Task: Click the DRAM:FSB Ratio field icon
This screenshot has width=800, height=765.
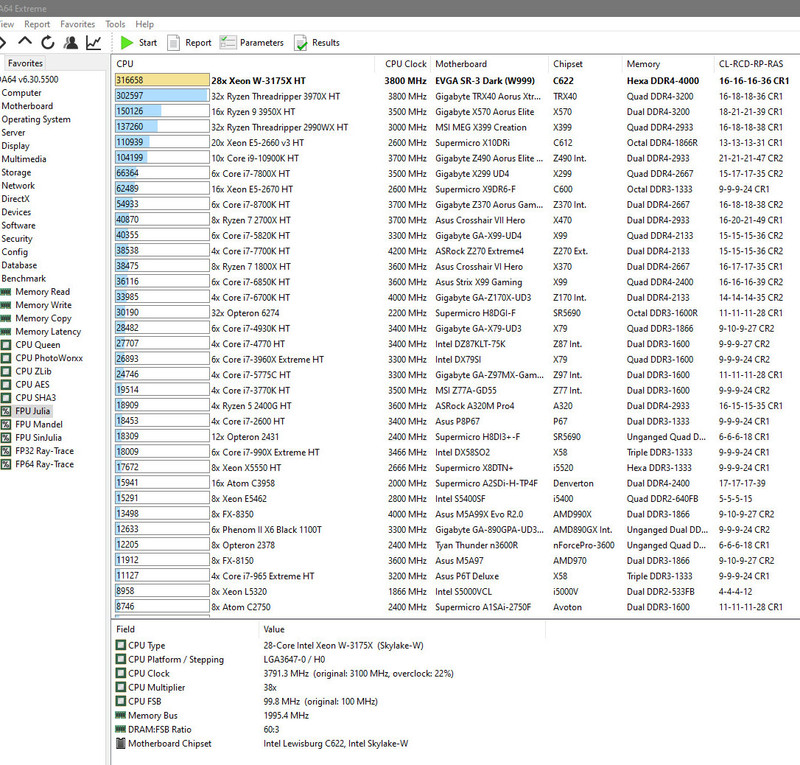Action: pyautogui.click(x=121, y=729)
